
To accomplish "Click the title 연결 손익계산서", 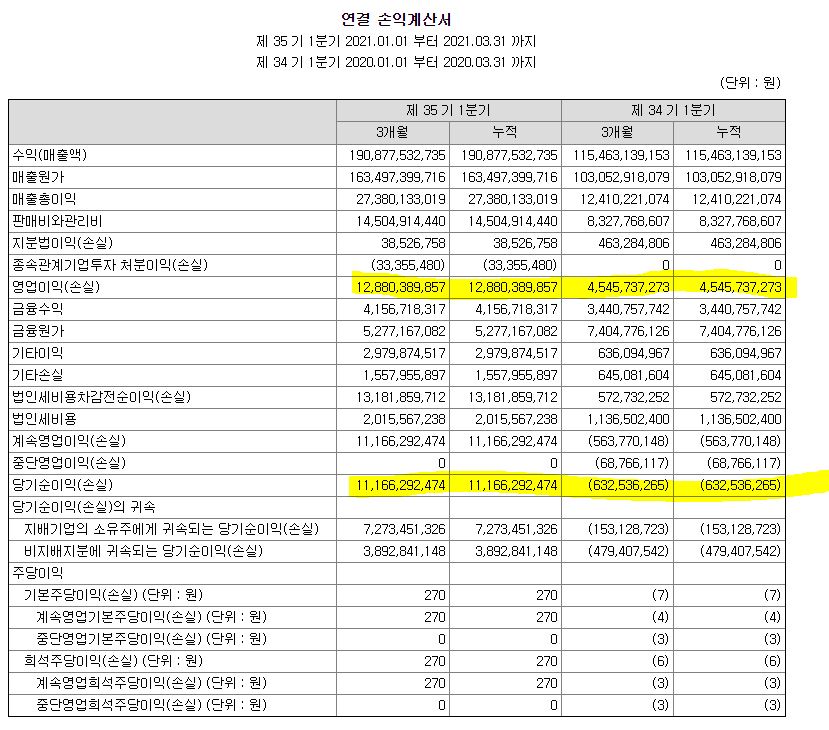I will [x=396, y=20].
